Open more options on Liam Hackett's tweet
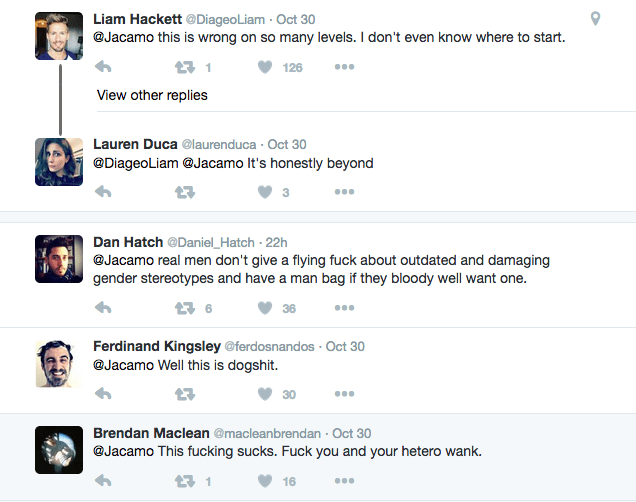 (344, 68)
